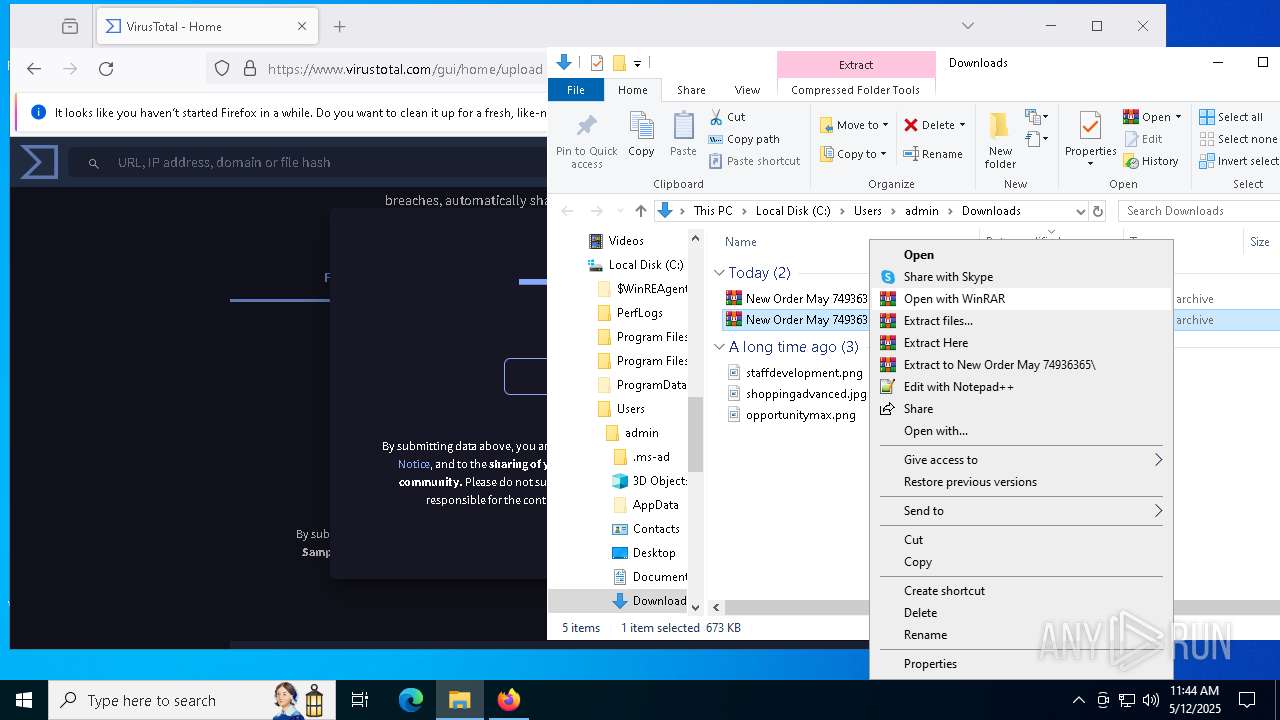The height and width of the screenshot is (720, 1280).
Task: Choose Extract files... option
Action: (1021, 321)
